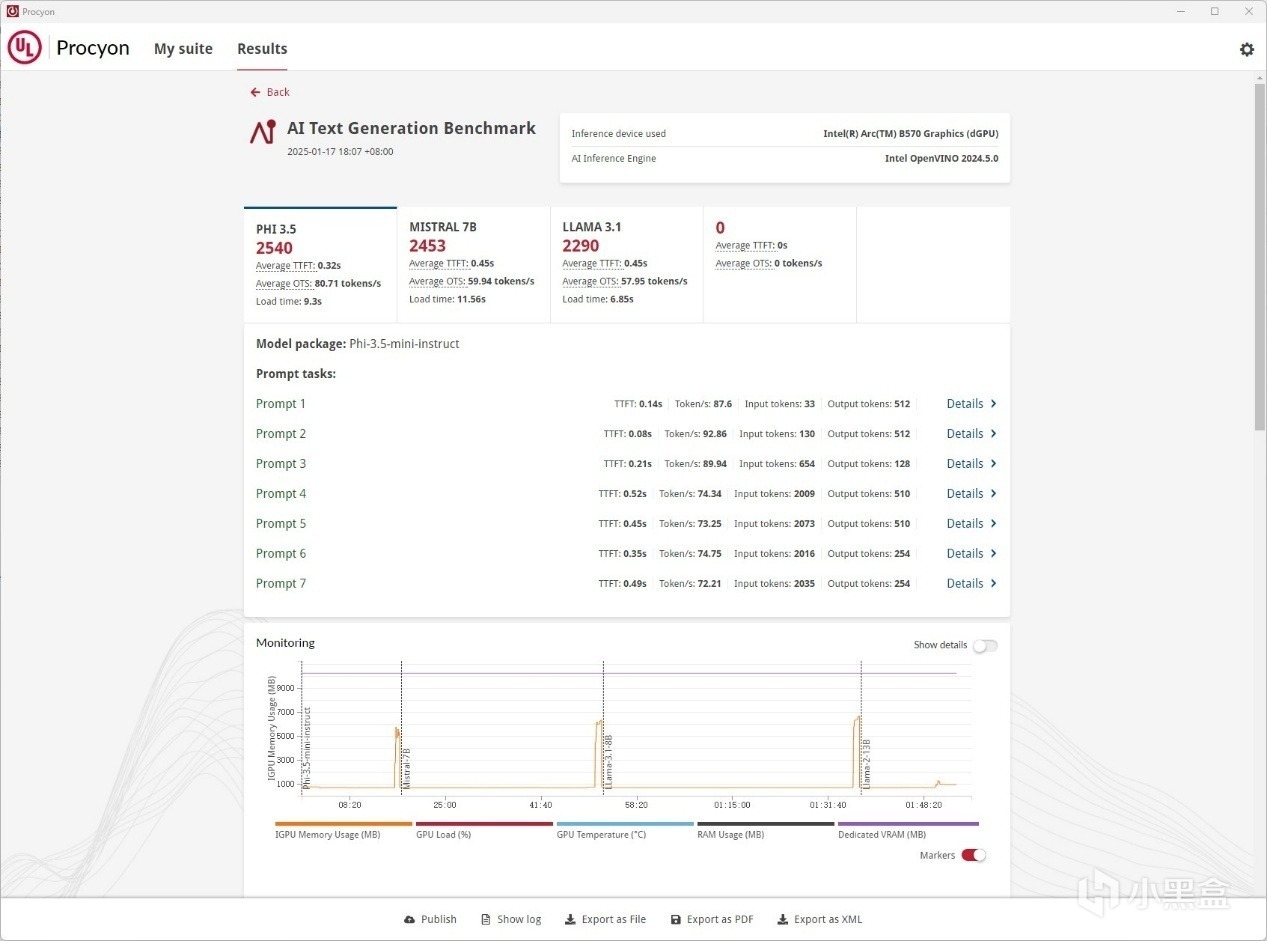Open Details for Prompt 4
The height and width of the screenshot is (941, 1267).
pos(972,494)
